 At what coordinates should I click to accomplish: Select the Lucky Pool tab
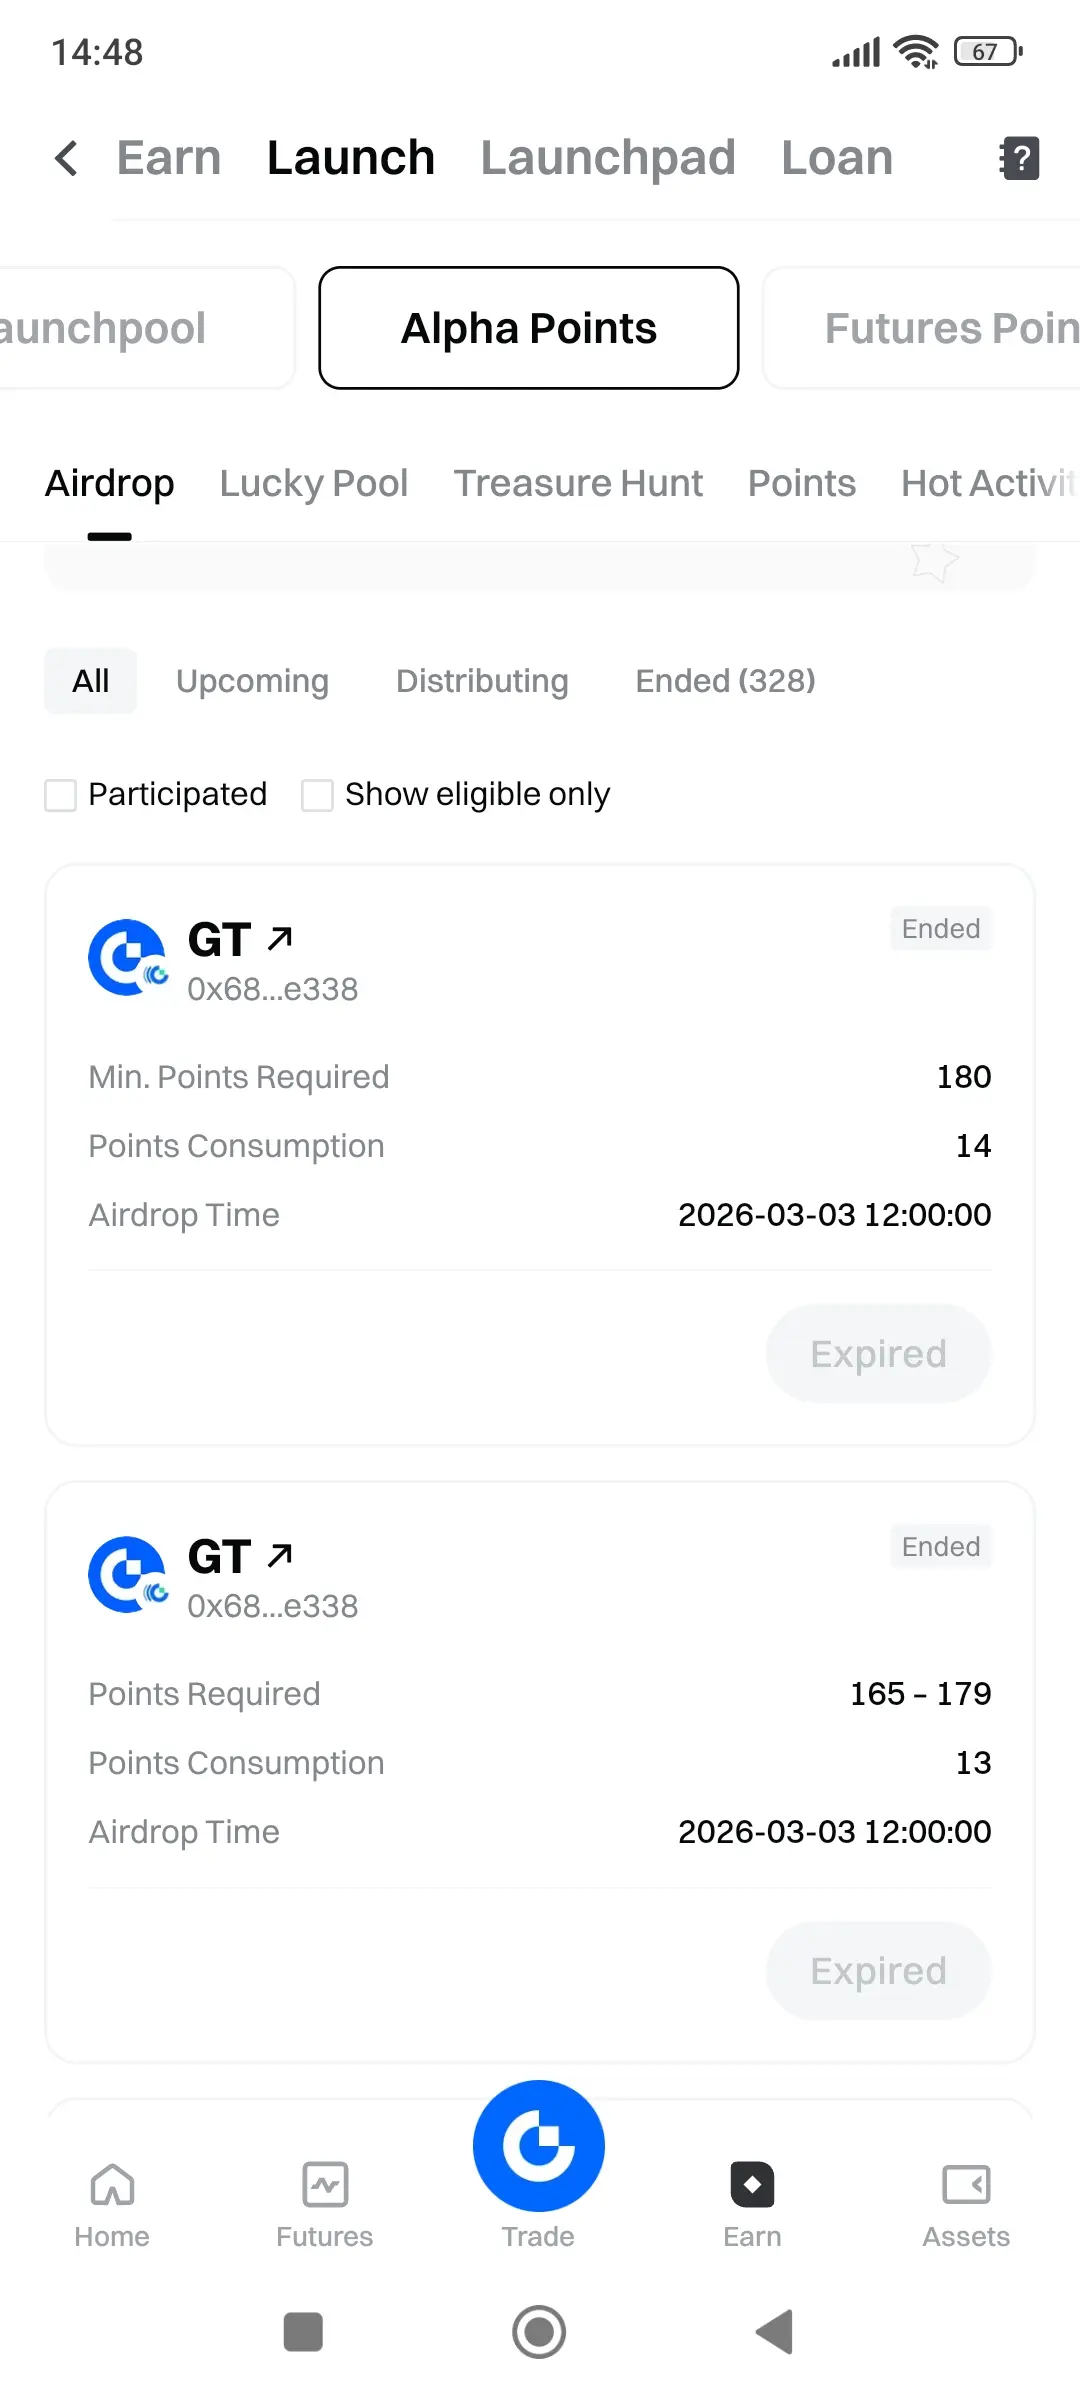click(314, 484)
